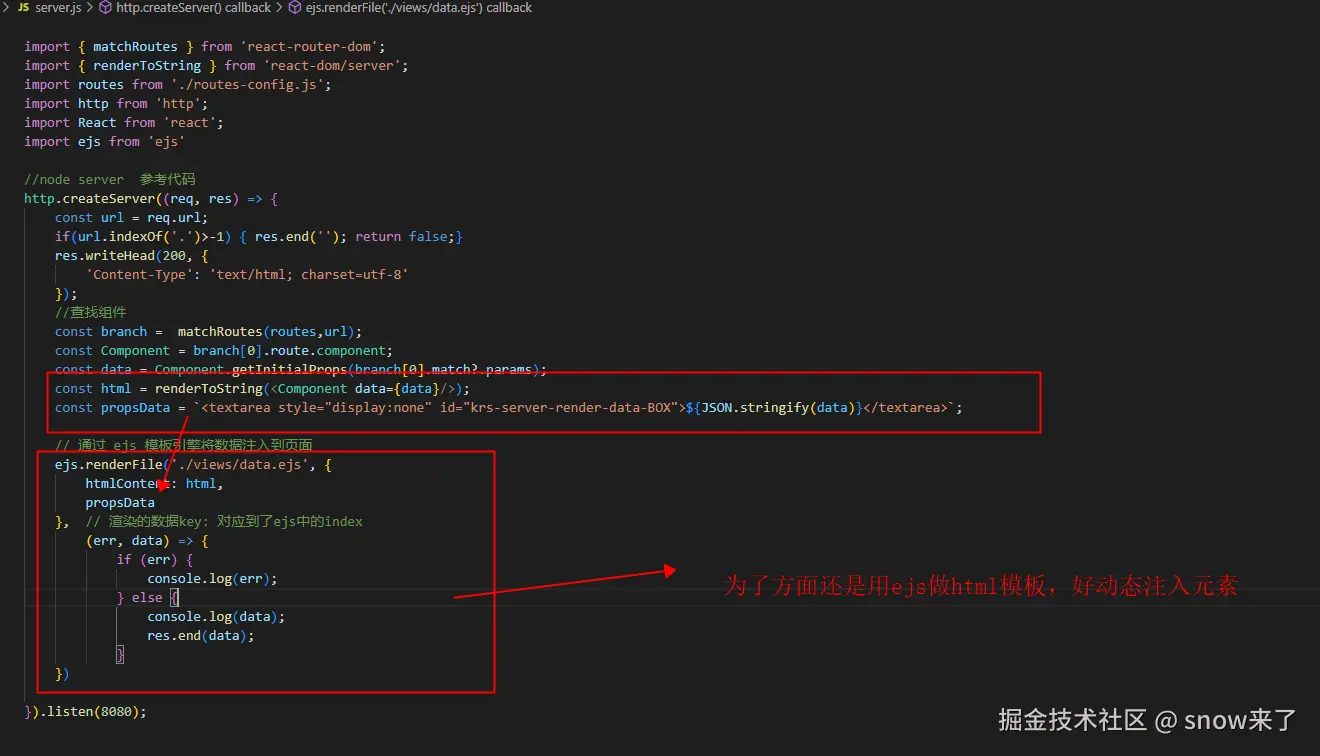
Task: Click const html renderToString line
Action: coord(262,389)
